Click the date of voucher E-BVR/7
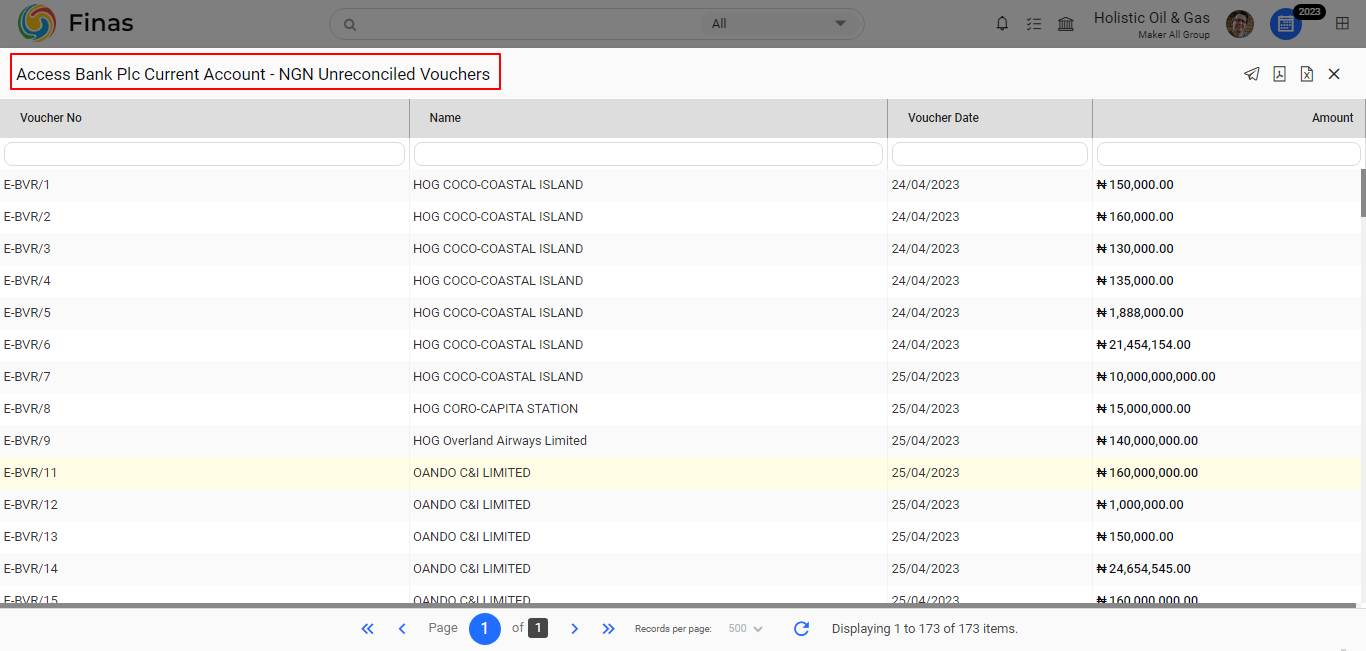This screenshot has width=1366, height=651. (x=925, y=377)
